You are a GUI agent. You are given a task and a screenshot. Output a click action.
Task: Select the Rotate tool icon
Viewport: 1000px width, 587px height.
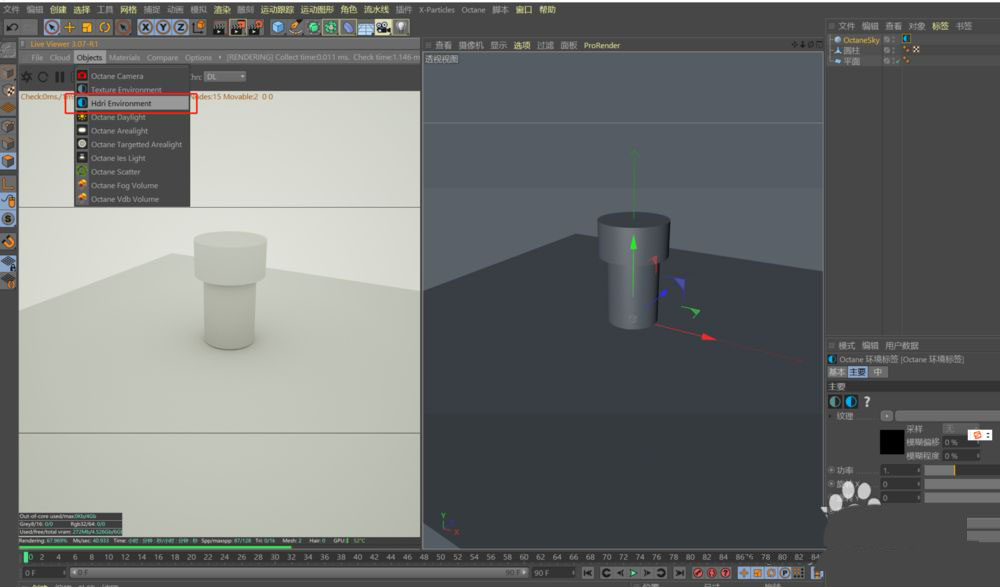click(x=104, y=27)
